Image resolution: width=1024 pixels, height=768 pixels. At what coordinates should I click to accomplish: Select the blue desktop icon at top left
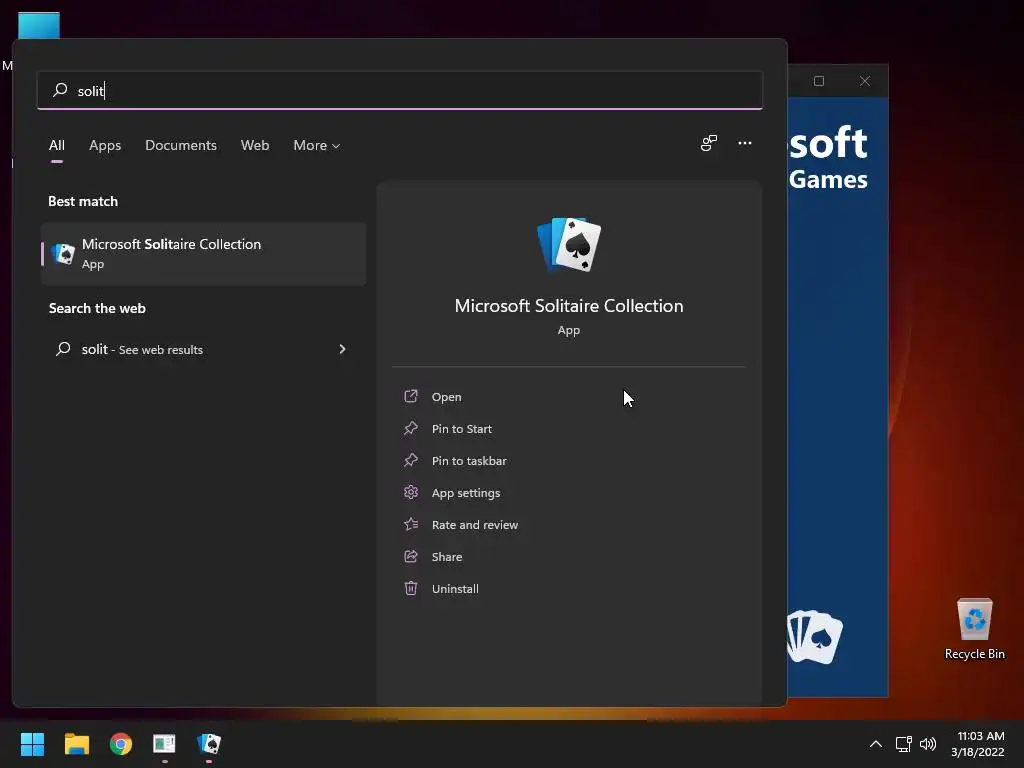pos(39,26)
